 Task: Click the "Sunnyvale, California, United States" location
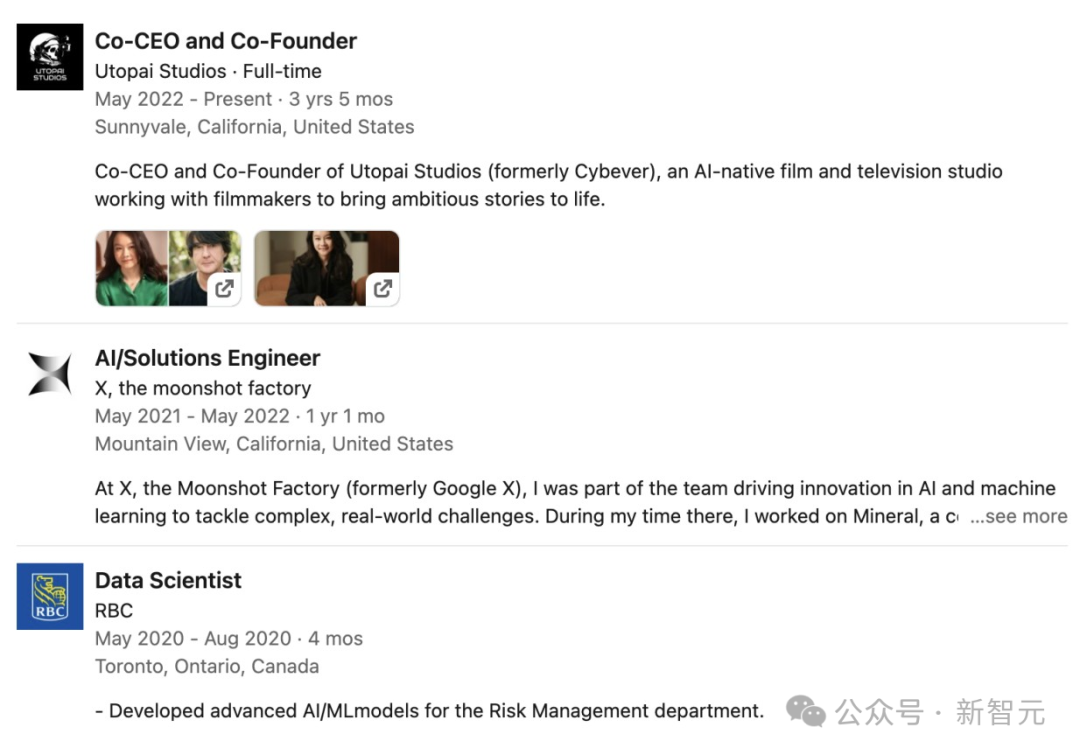point(254,127)
